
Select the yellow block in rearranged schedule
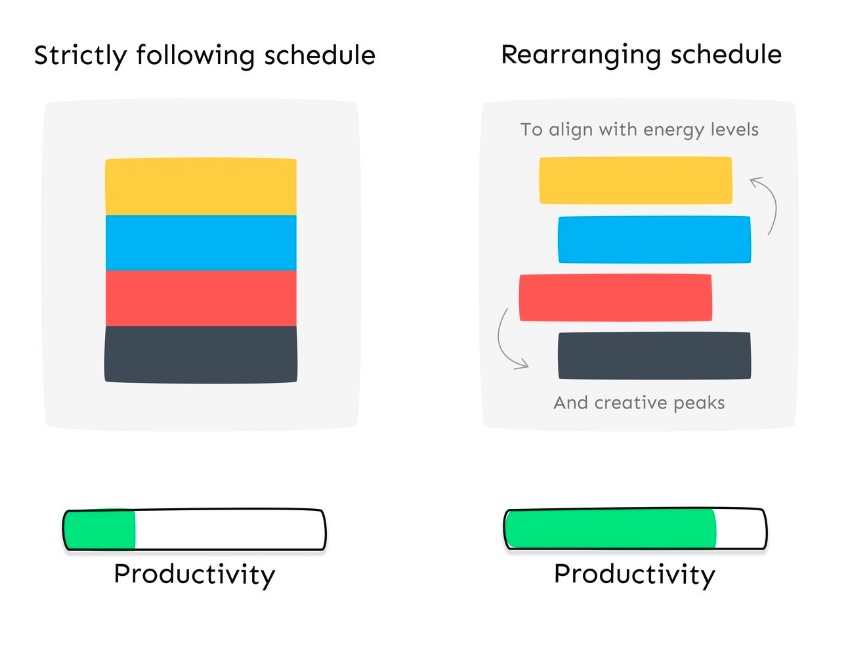click(635, 181)
